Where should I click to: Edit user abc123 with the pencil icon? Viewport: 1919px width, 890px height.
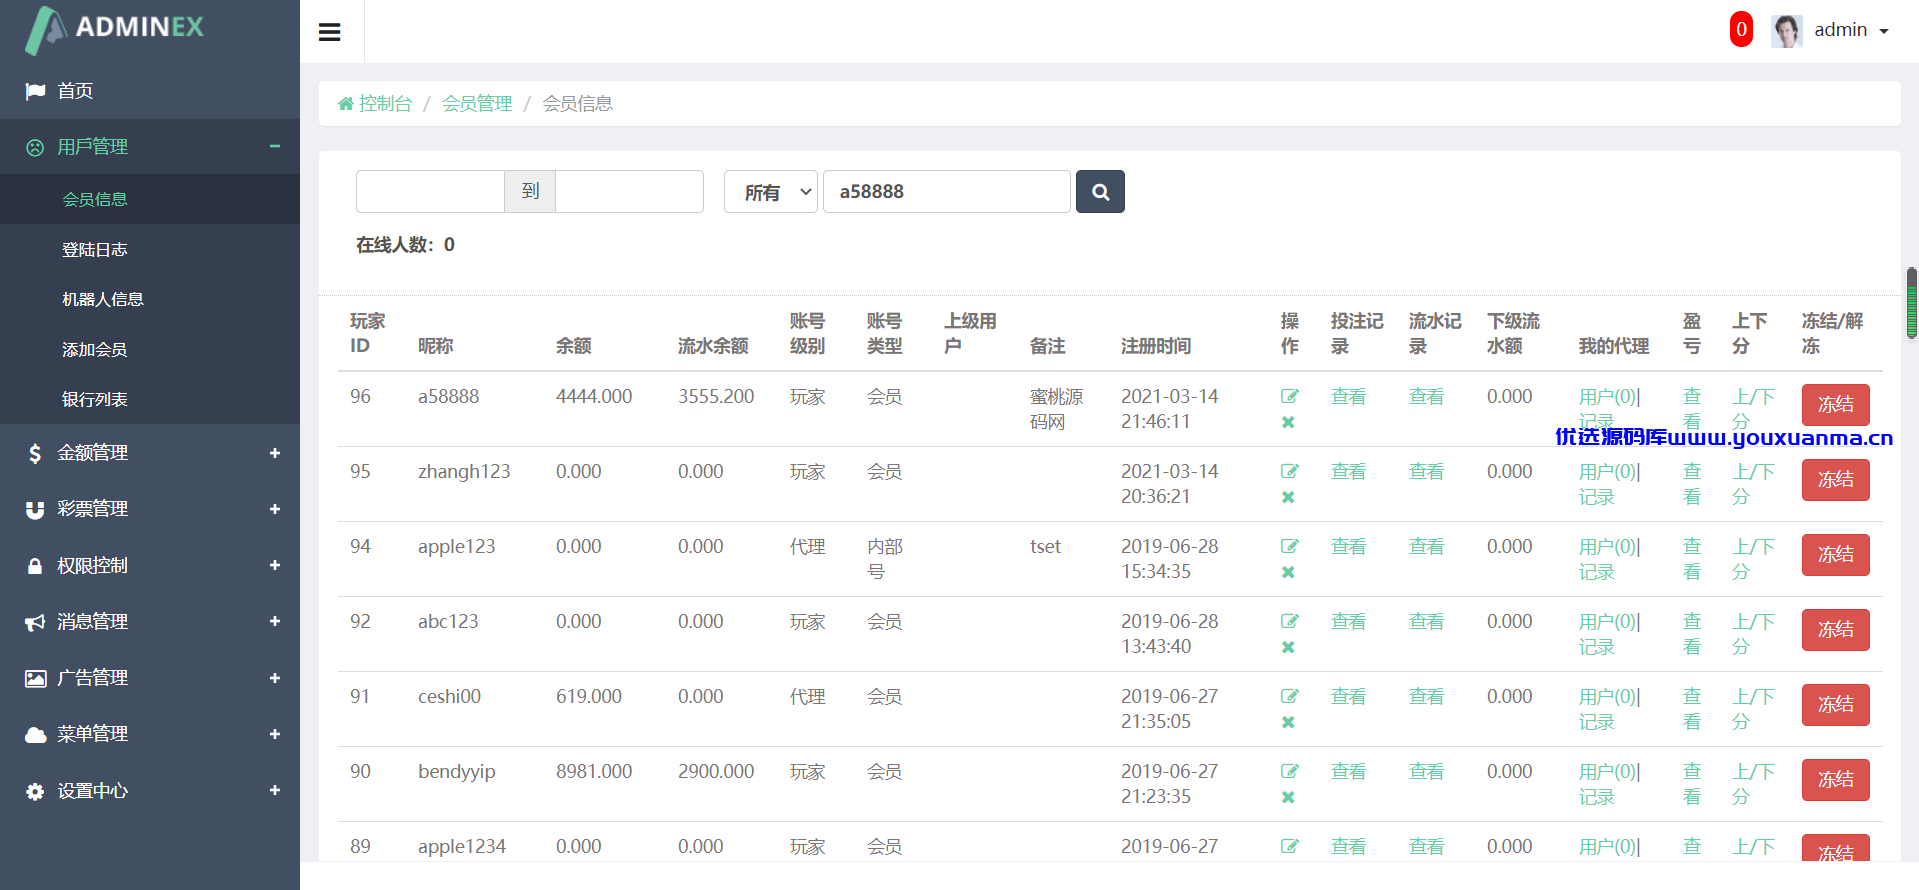coord(1289,622)
